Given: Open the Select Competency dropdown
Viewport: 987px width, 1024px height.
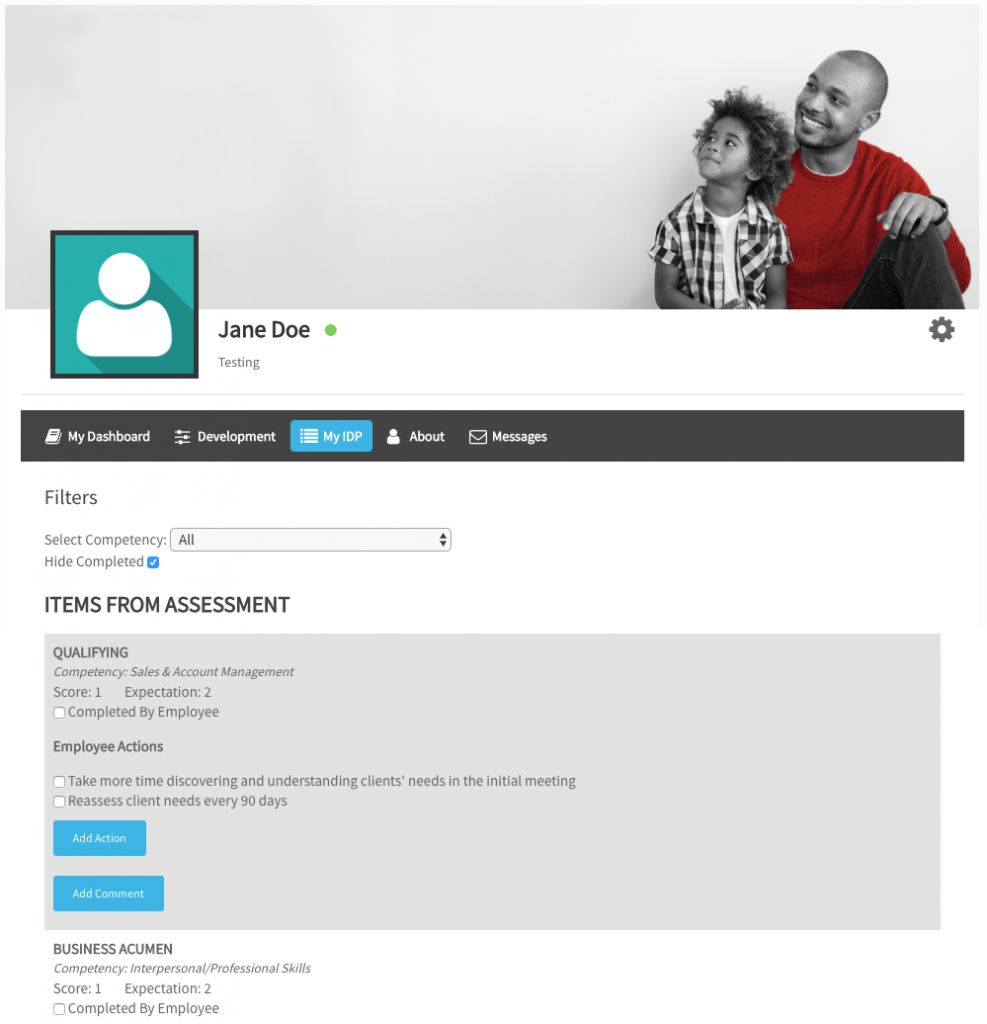Looking at the screenshot, I should [x=310, y=539].
